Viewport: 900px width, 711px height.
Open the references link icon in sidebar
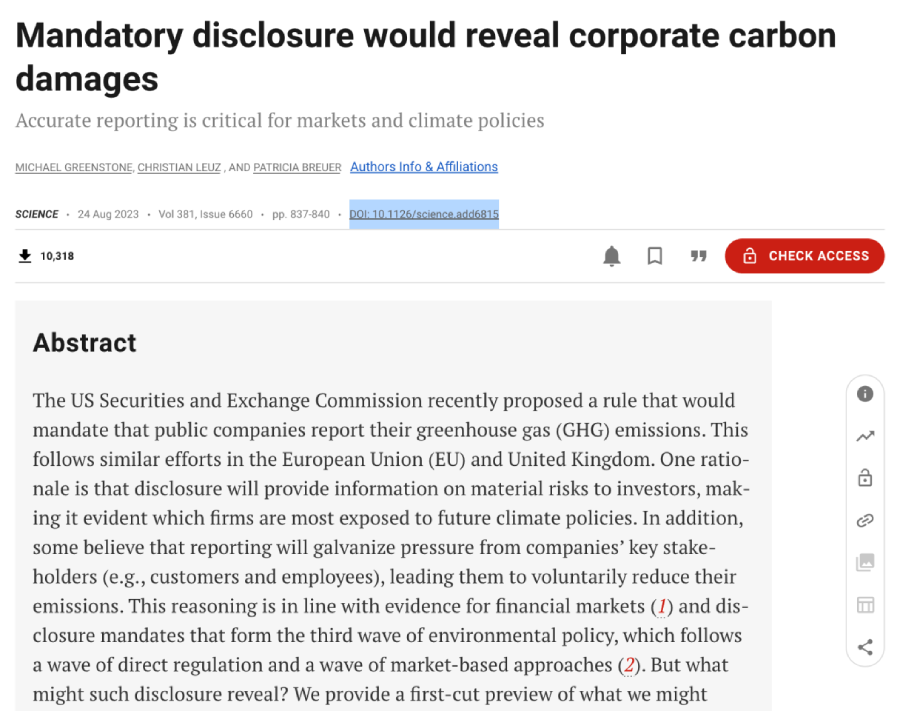click(865, 520)
